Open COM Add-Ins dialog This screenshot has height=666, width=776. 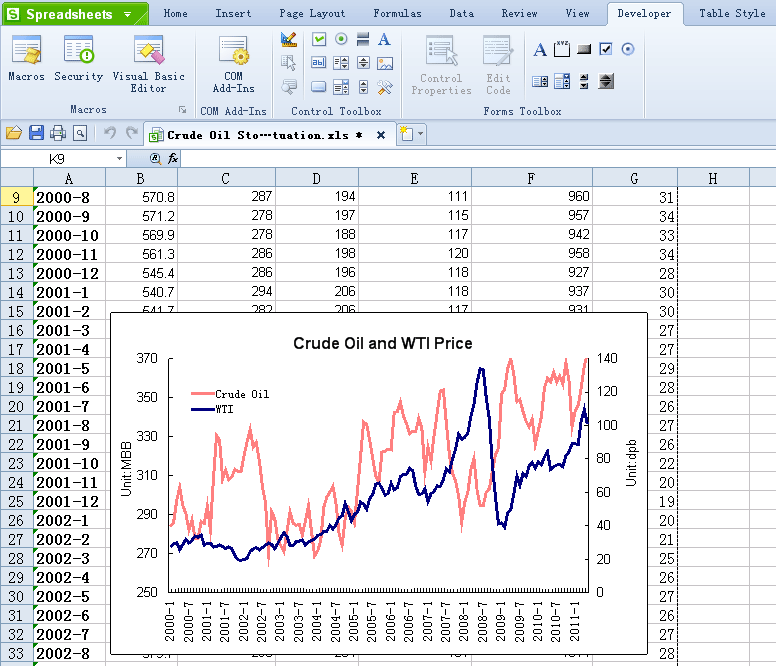[x=233, y=64]
